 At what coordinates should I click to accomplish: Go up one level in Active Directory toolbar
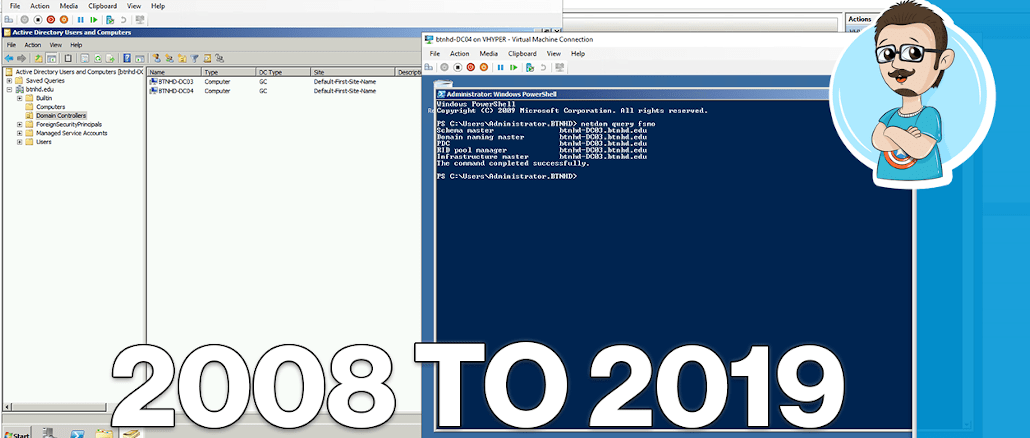pos(38,58)
